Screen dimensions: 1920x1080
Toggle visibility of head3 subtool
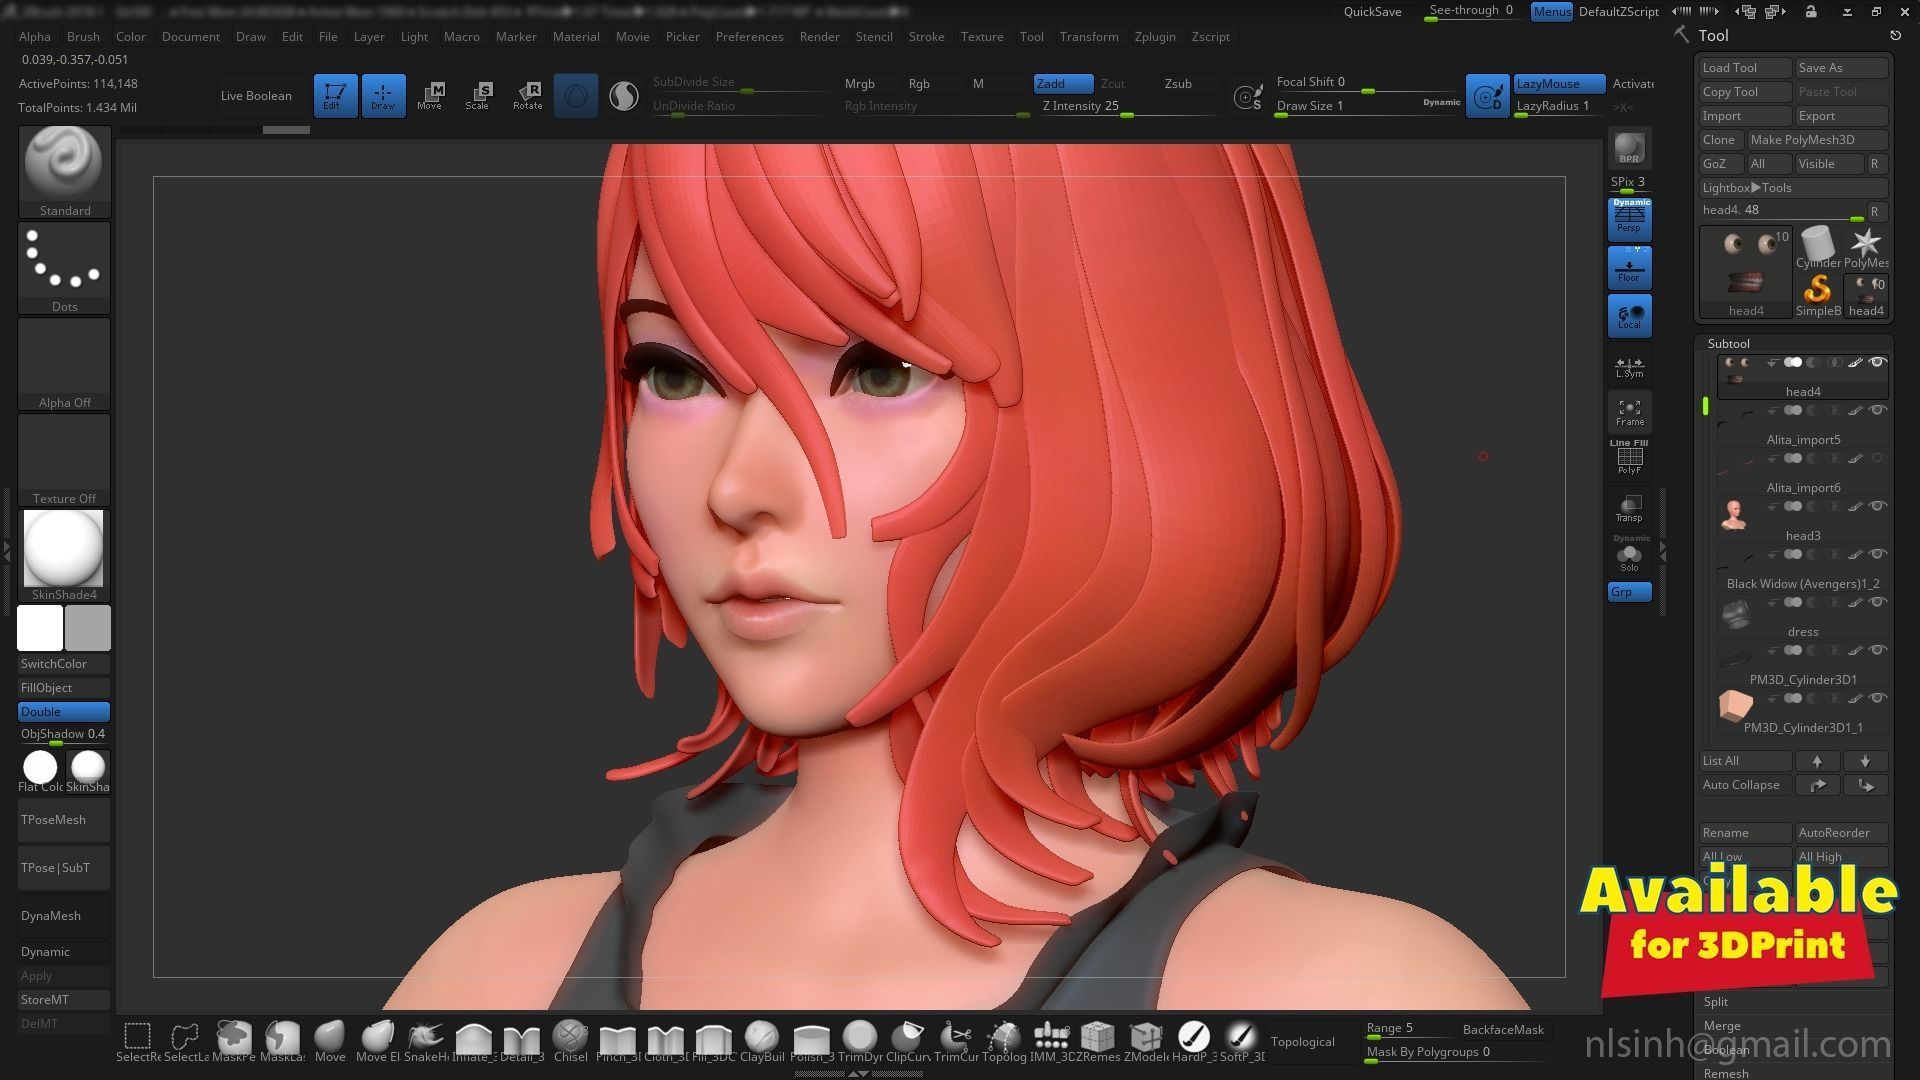pyautogui.click(x=1877, y=506)
